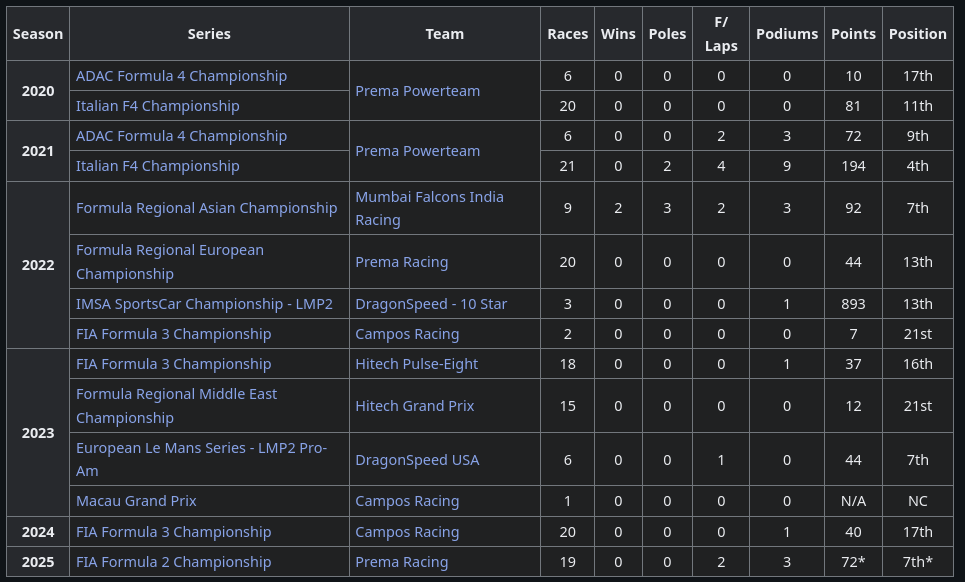
Task: Open the 2020 ADAC Formula 4 Championship link
Action: pos(181,76)
